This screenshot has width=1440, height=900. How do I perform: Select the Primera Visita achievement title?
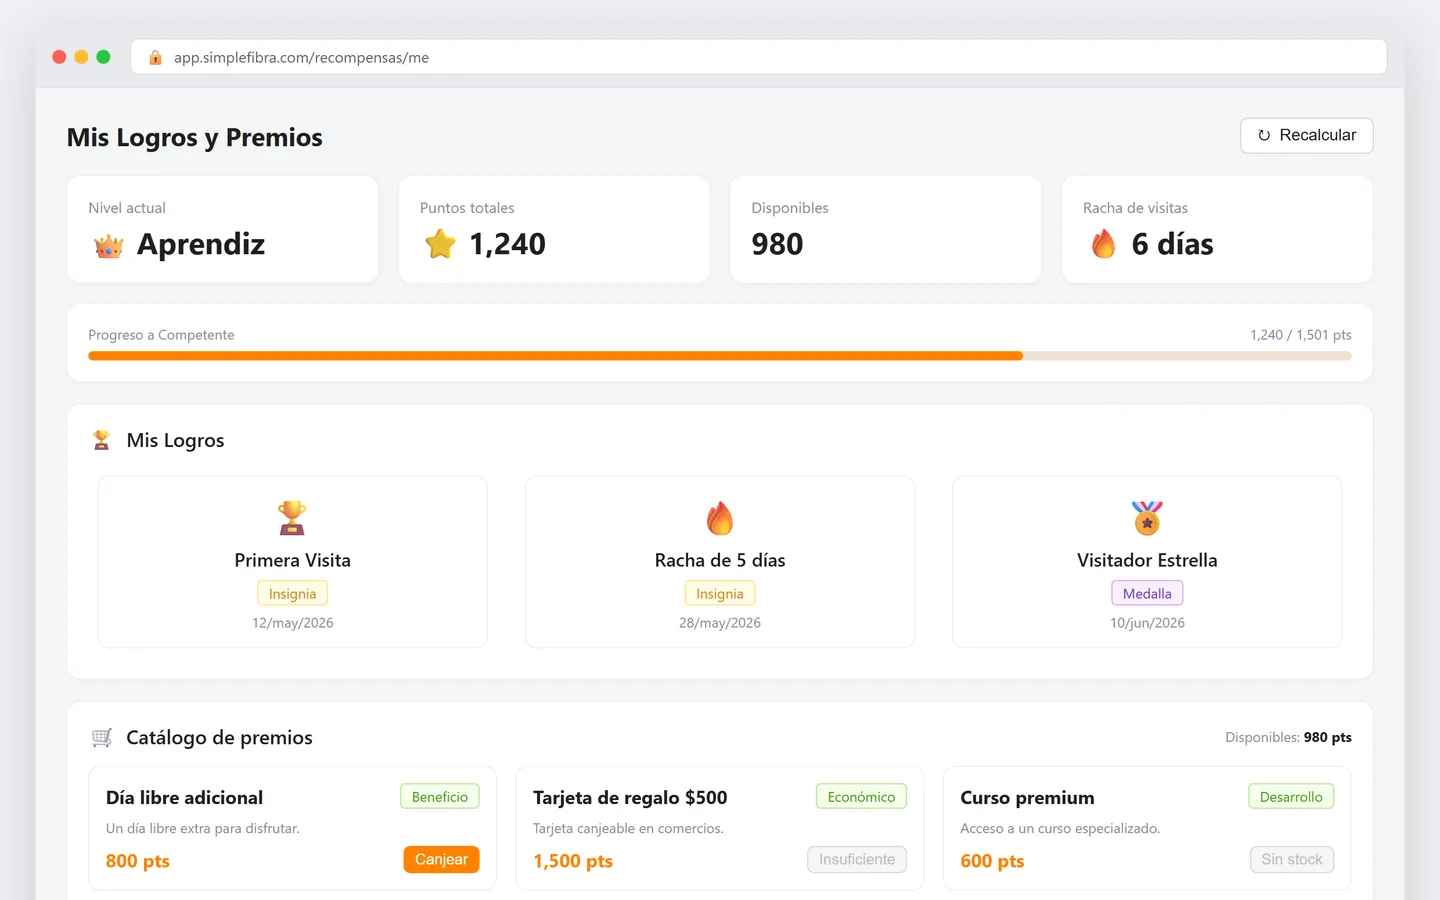pyautogui.click(x=293, y=560)
